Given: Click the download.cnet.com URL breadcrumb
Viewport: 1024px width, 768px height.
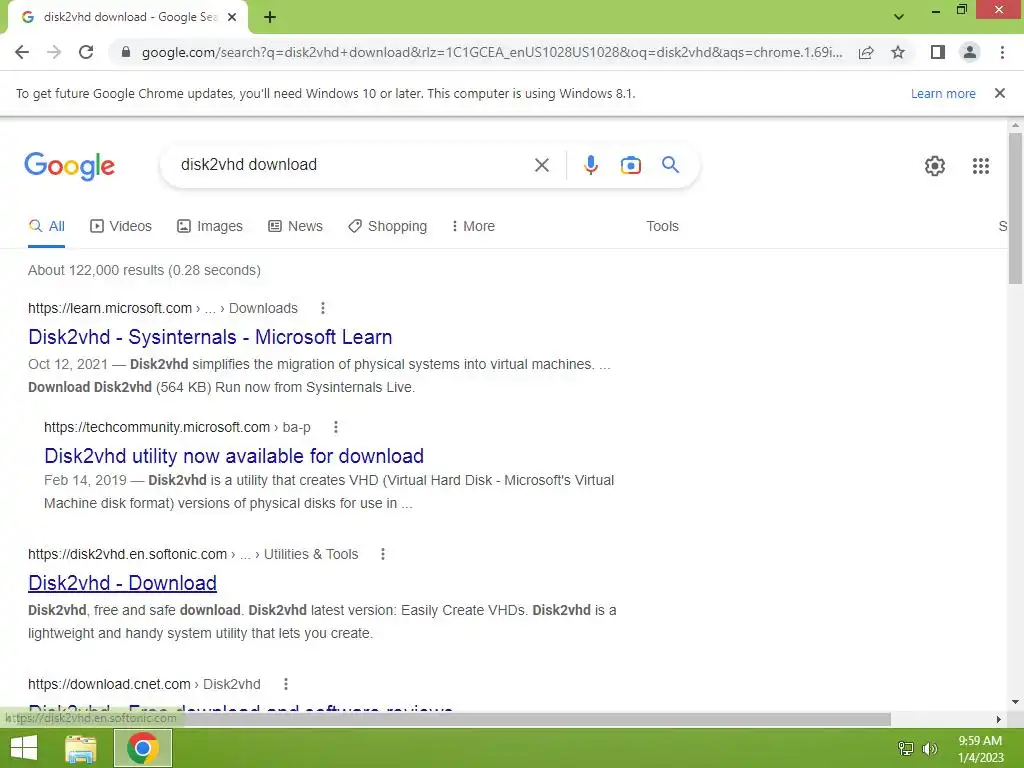Looking at the screenshot, I should 144,684.
